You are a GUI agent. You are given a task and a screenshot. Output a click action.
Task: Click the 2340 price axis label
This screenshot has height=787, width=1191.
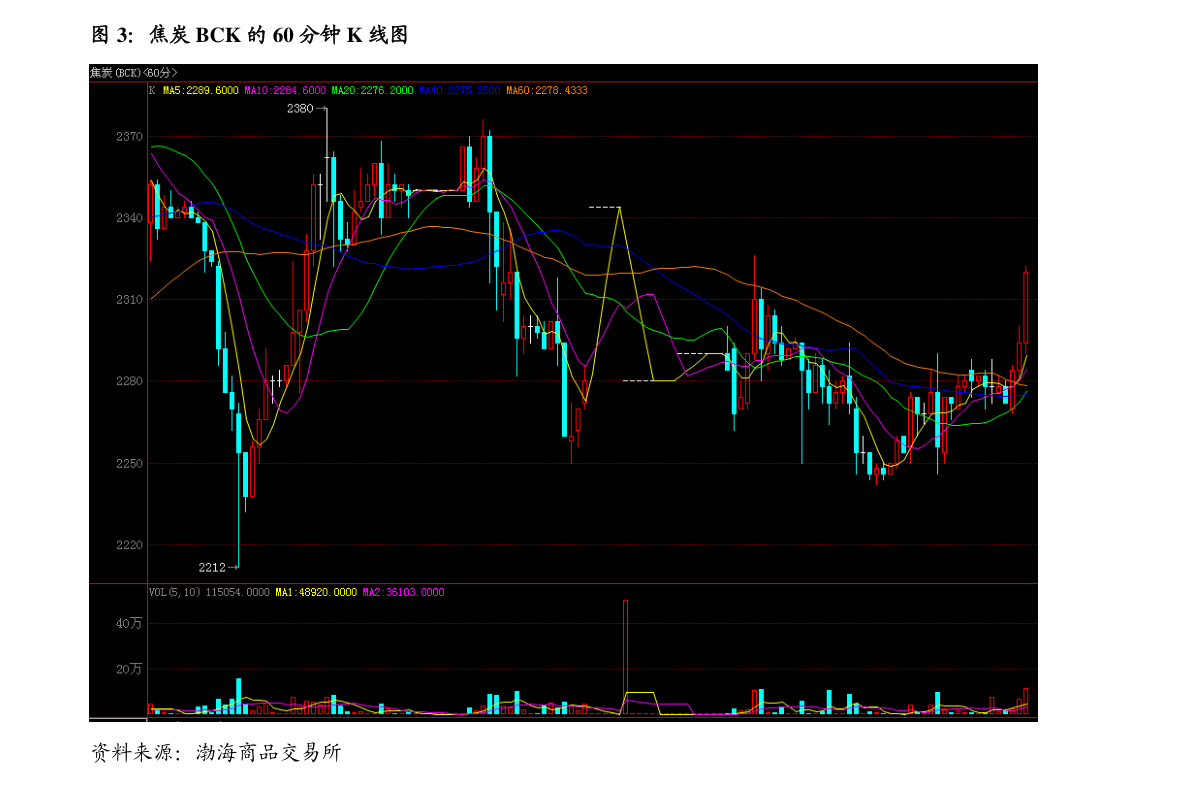coord(129,218)
